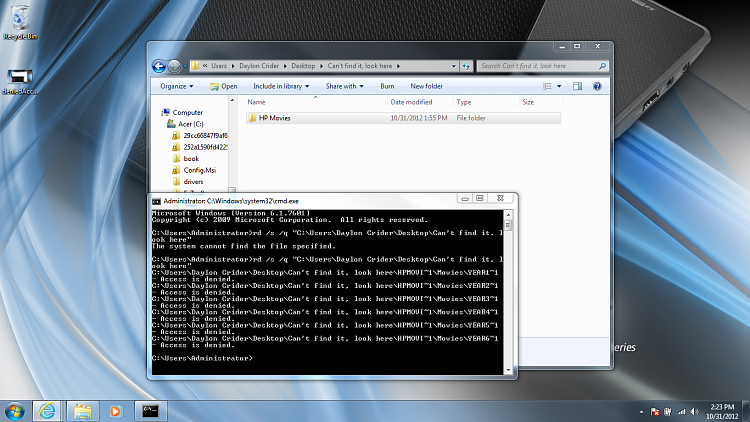Open the Include in library menu
This screenshot has height=422, width=750.
click(281, 86)
